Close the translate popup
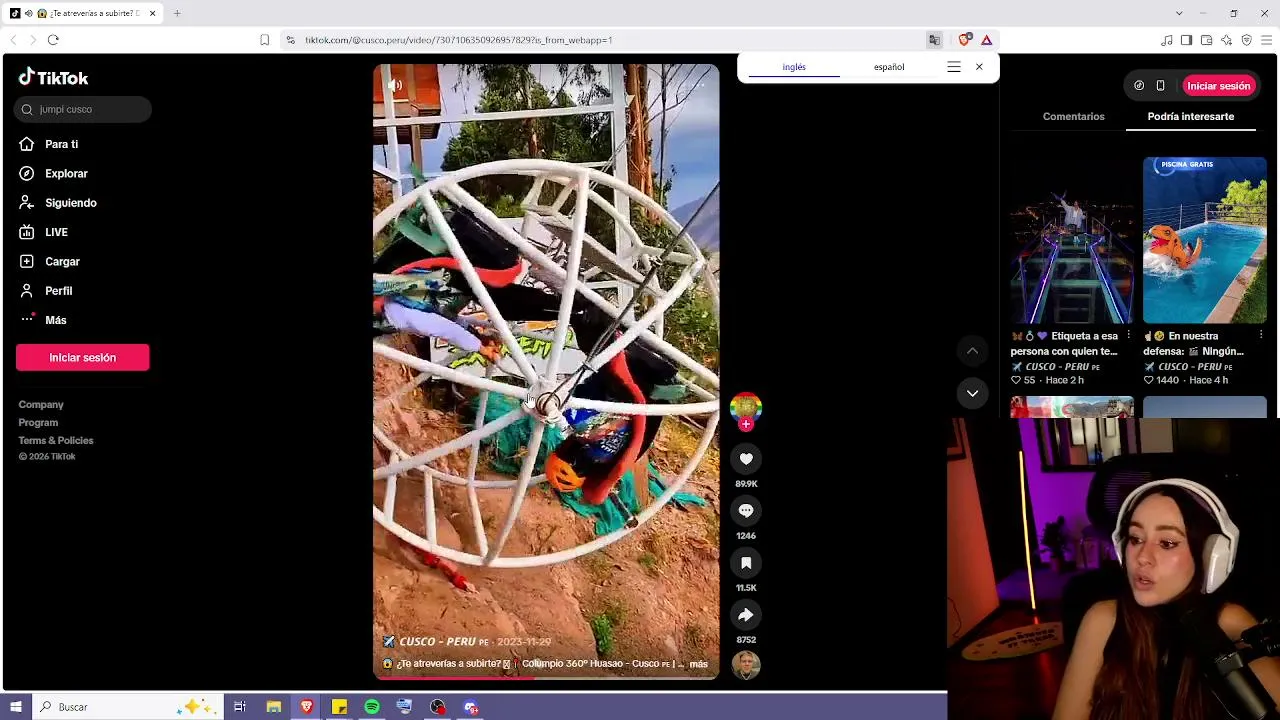Image resolution: width=1280 pixels, height=720 pixels. (979, 67)
